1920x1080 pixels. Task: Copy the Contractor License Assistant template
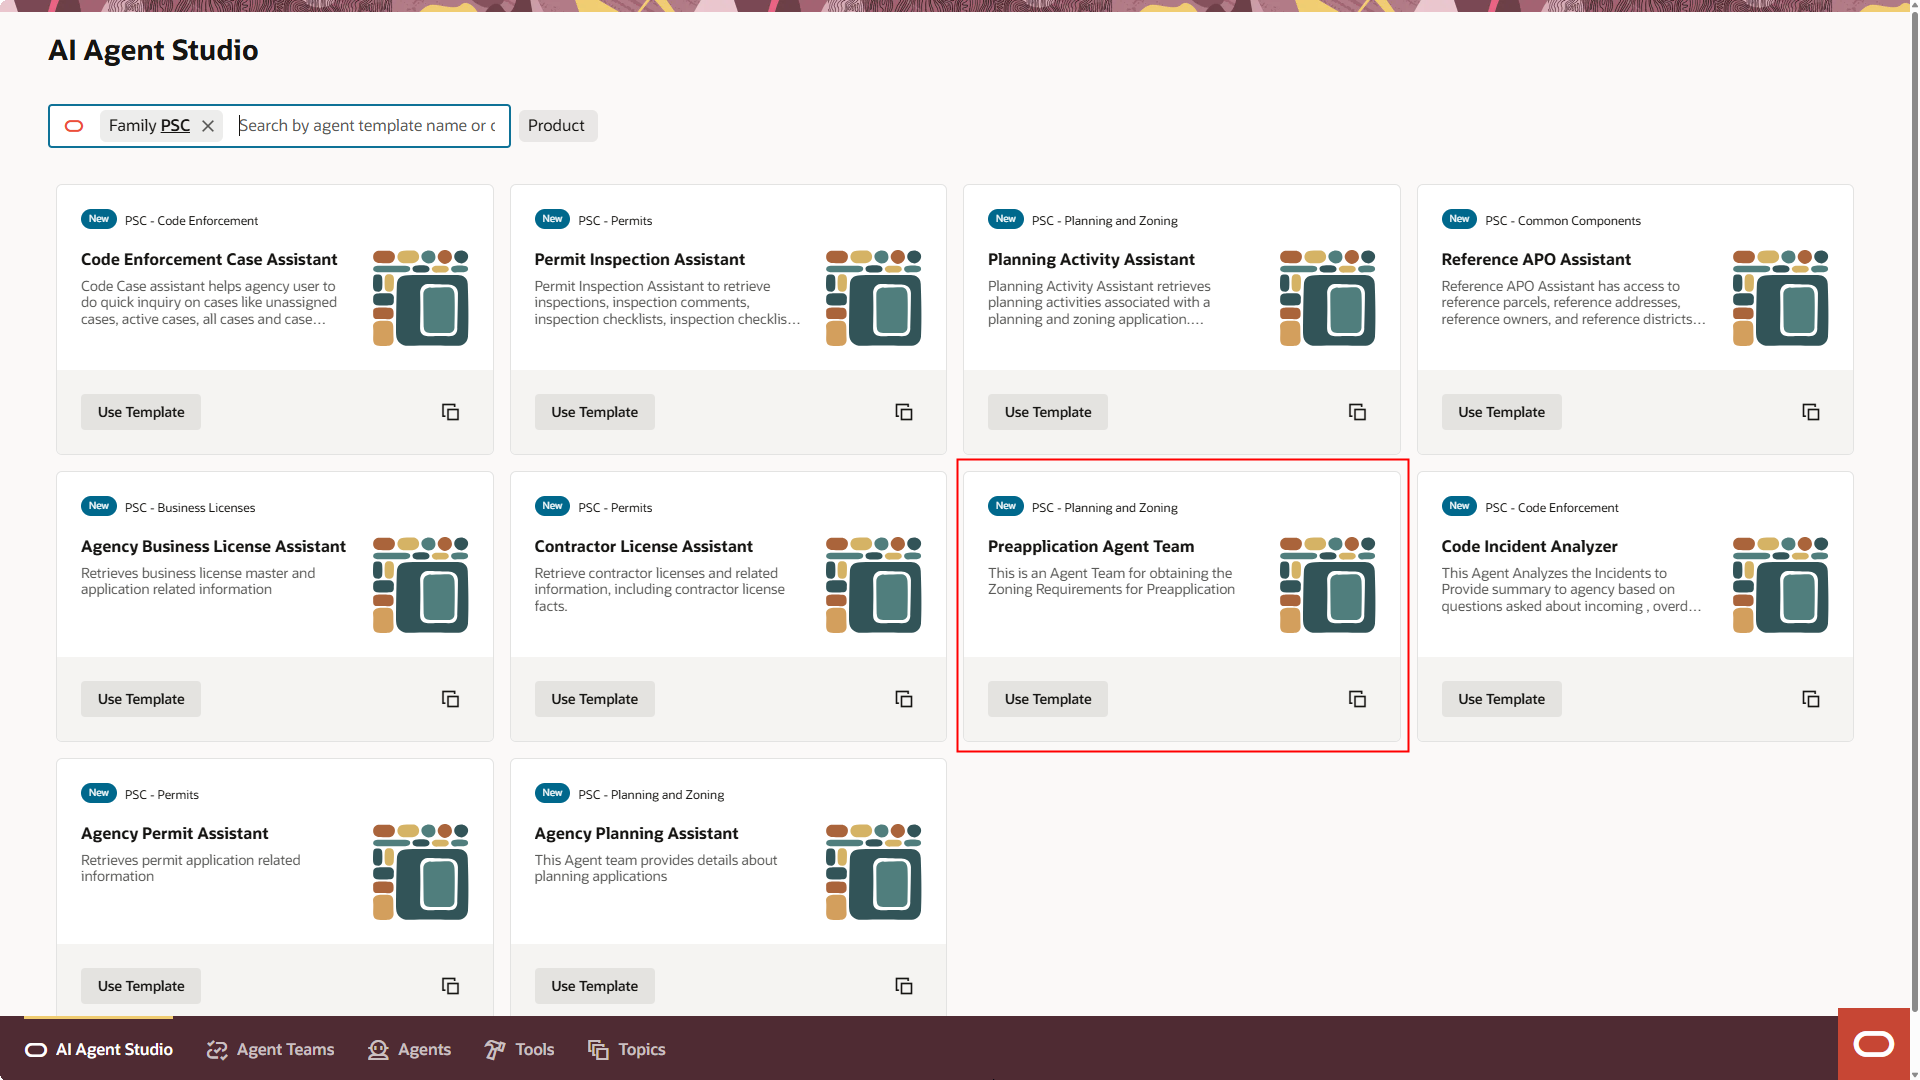tap(903, 699)
